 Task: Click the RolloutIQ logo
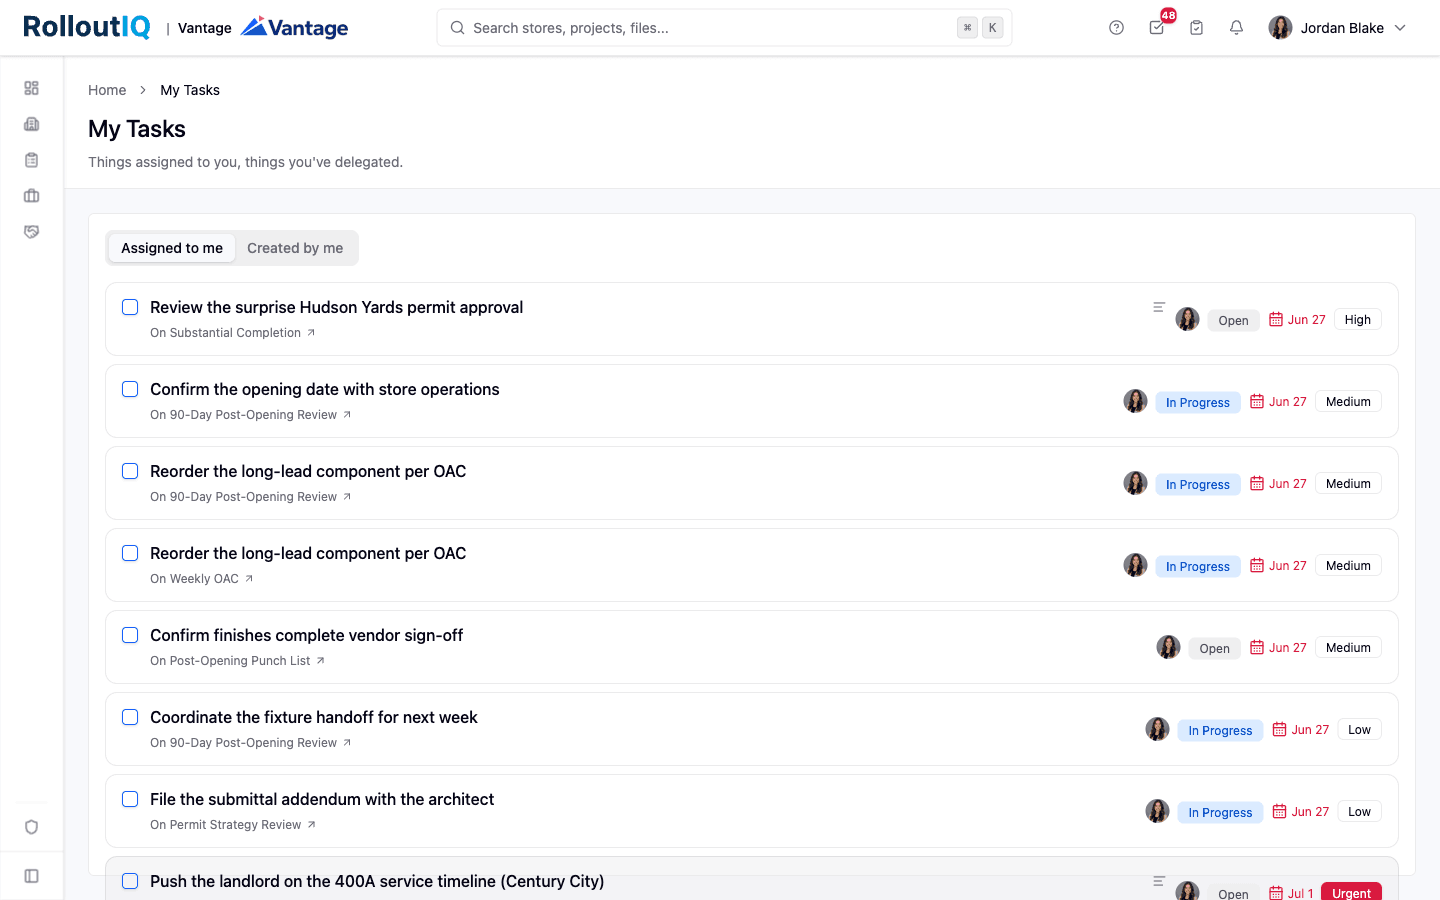[87, 27]
